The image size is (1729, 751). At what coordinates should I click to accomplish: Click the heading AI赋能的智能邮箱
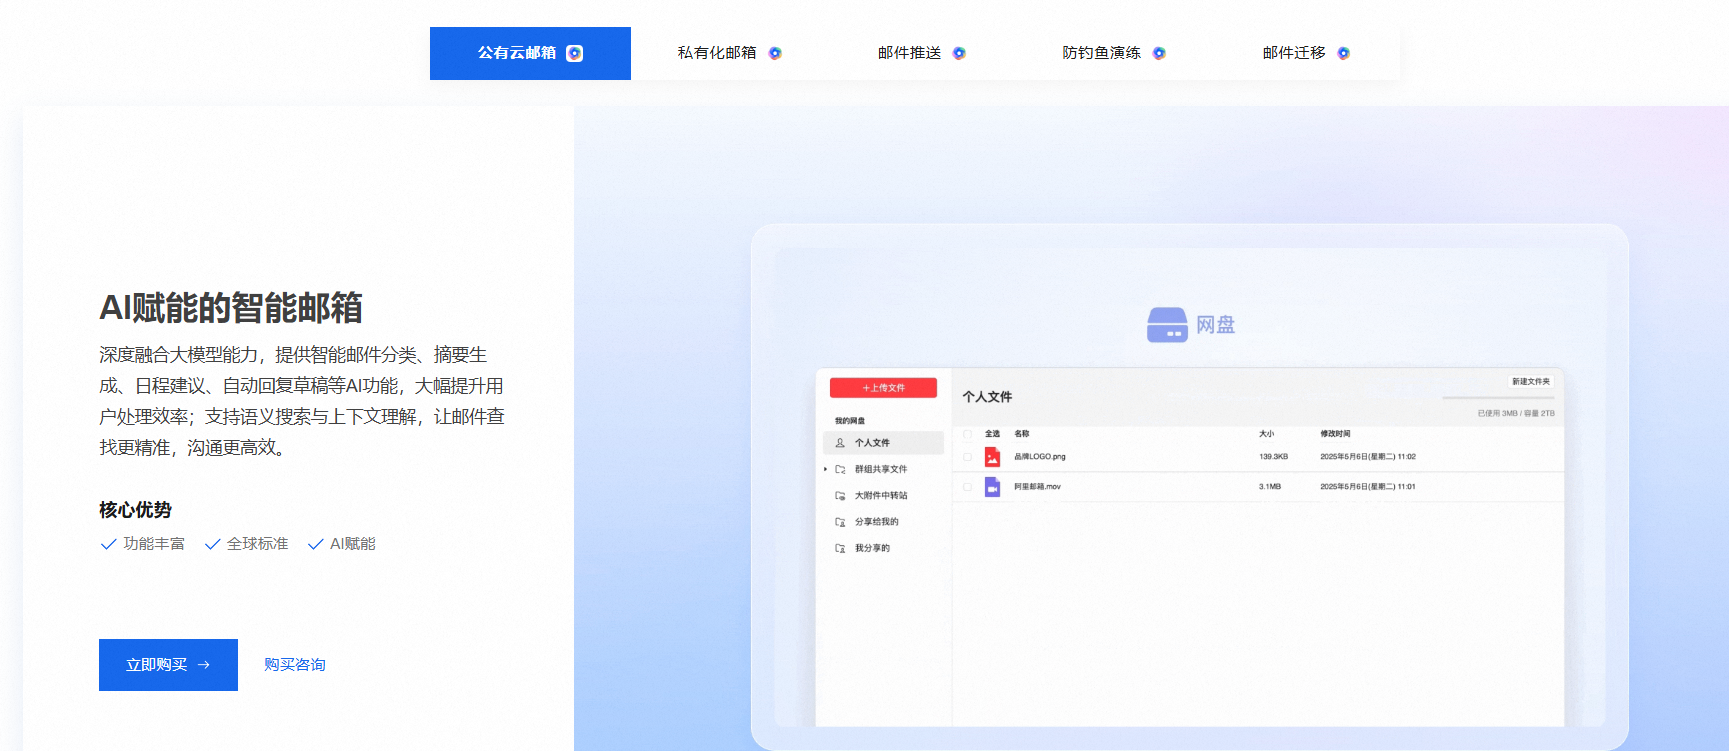click(x=231, y=308)
